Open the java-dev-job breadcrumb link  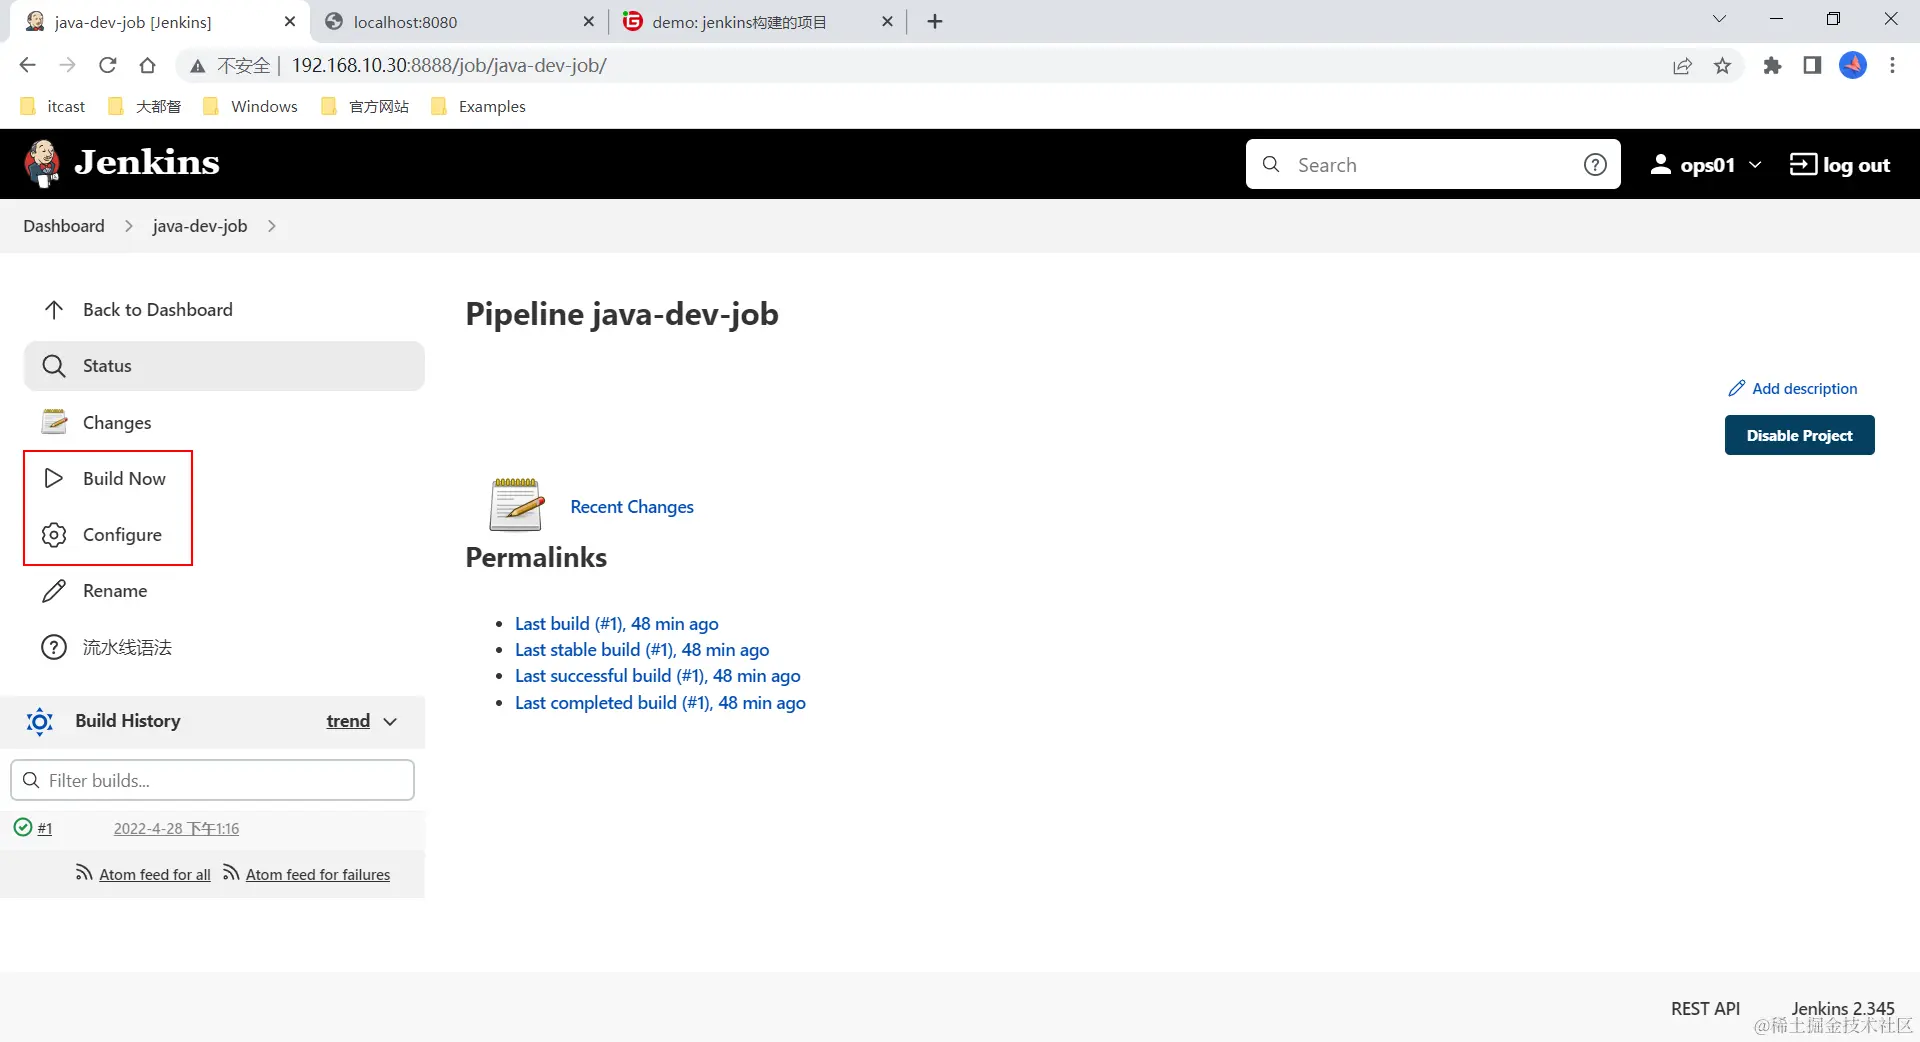(x=200, y=226)
